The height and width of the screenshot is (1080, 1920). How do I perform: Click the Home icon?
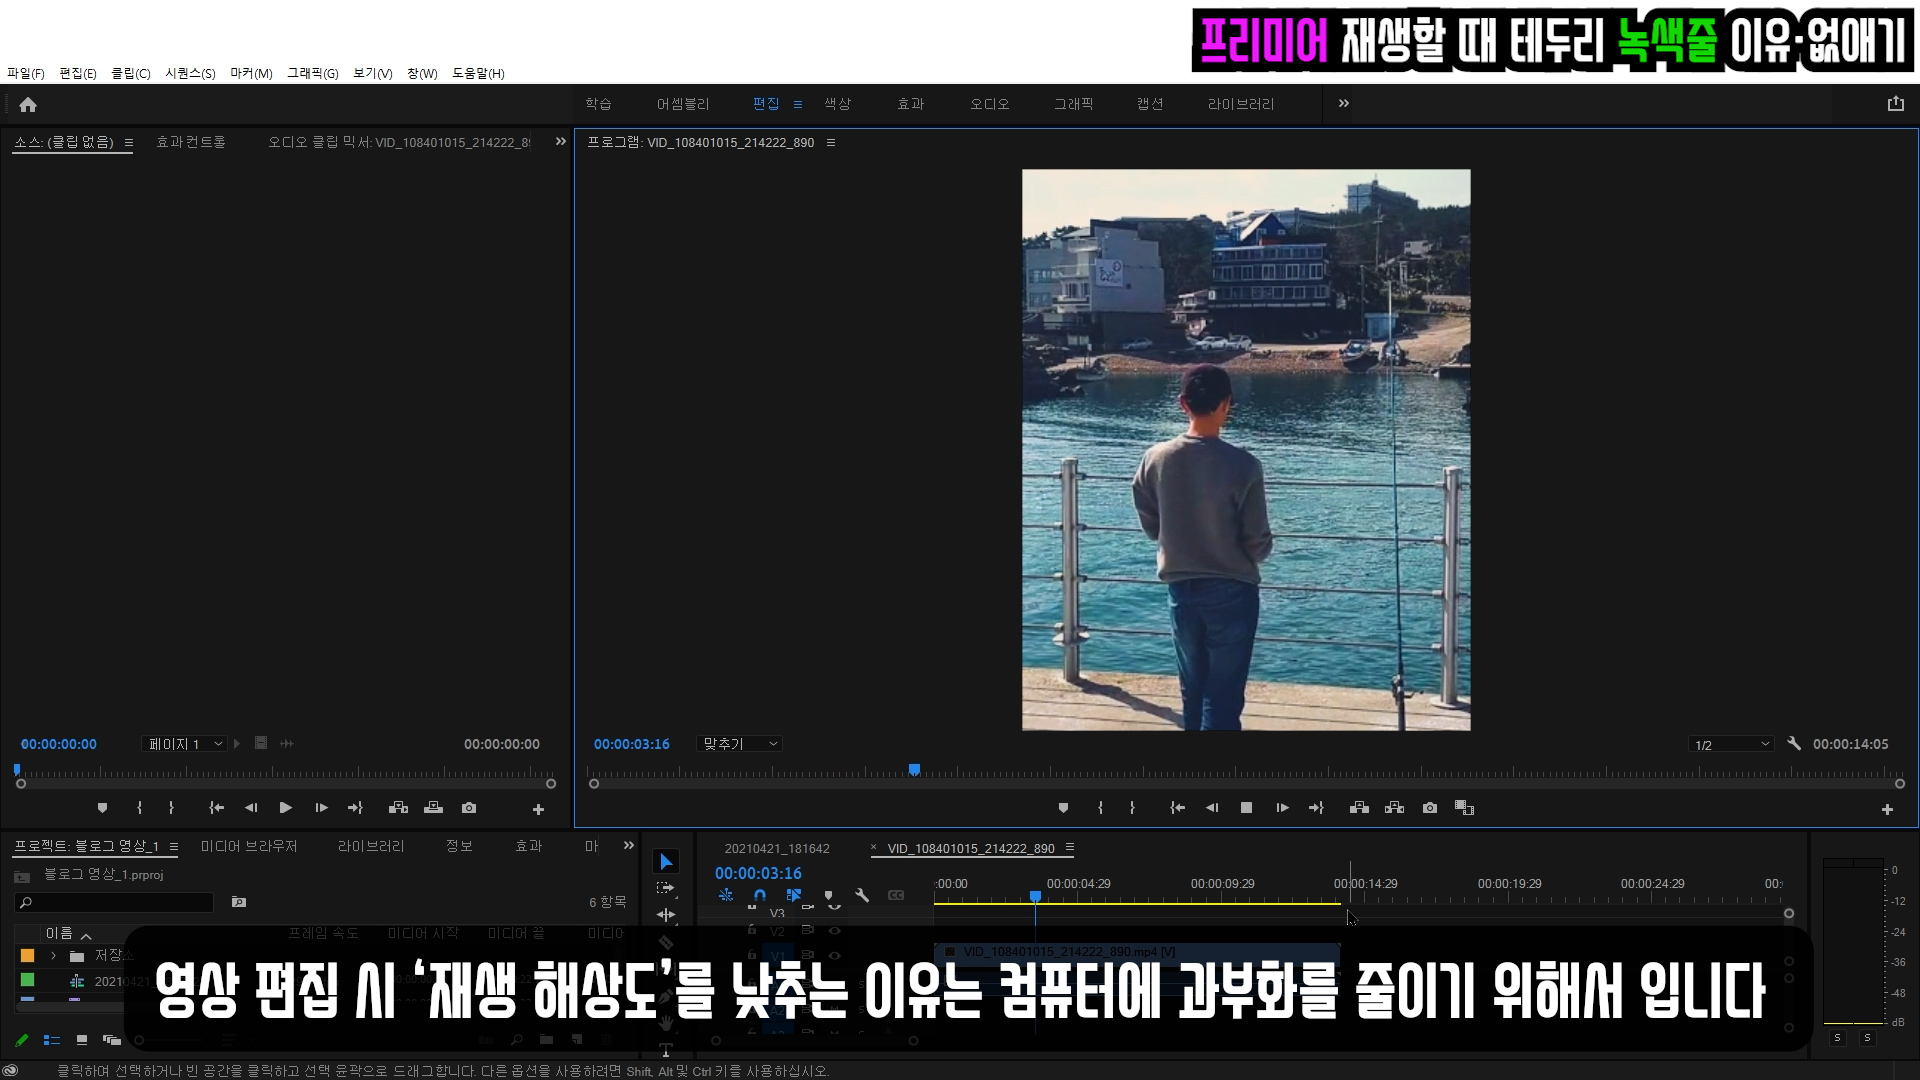(x=28, y=105)
